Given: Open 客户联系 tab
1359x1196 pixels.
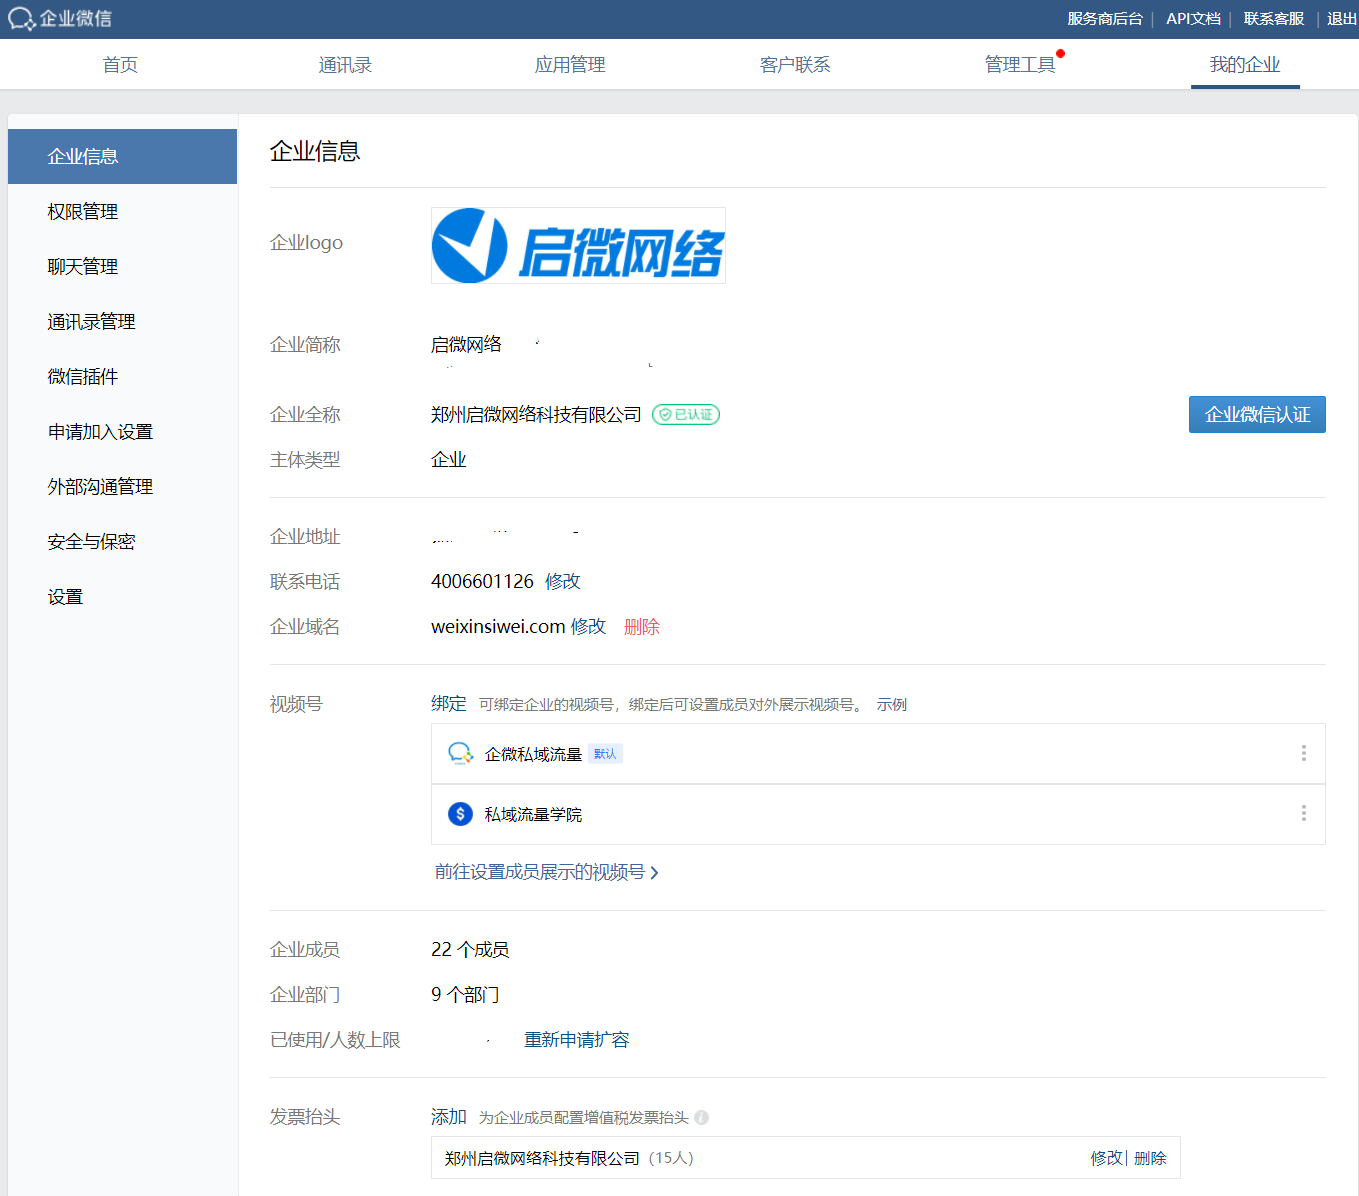Looking at the screenshot, I should (795, 65).
